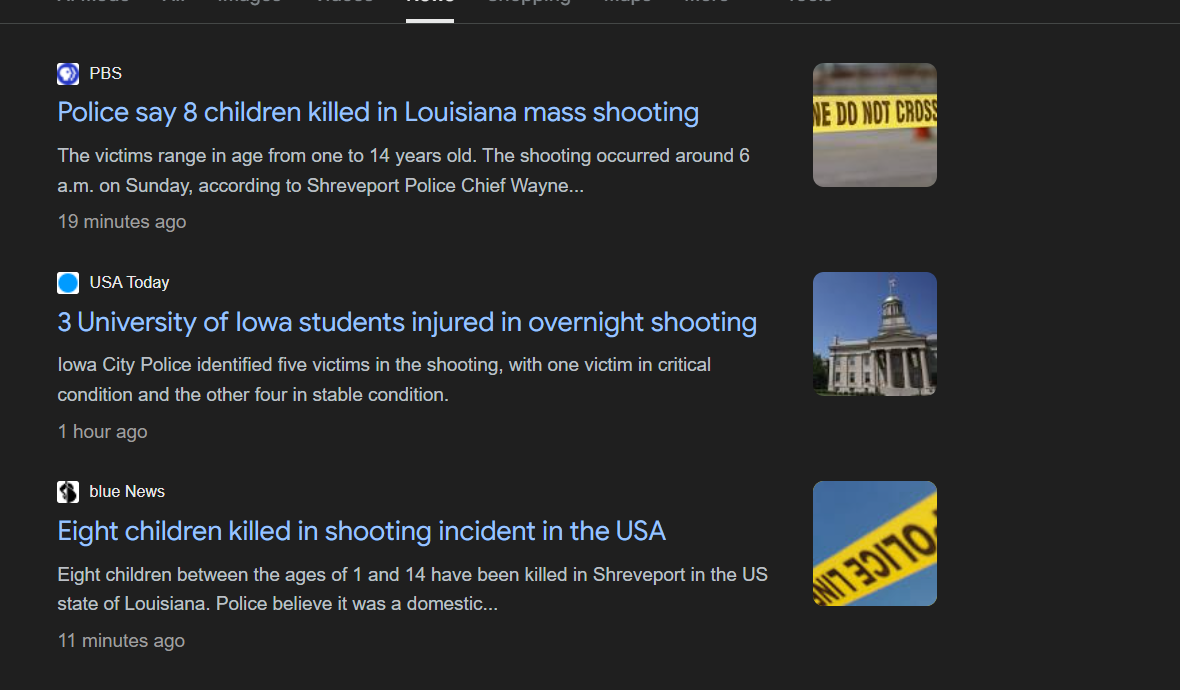The image size is (1180, 690).
Task: Click snippet 'Iowa City Police identified five victims'
Action: (384, 380)
